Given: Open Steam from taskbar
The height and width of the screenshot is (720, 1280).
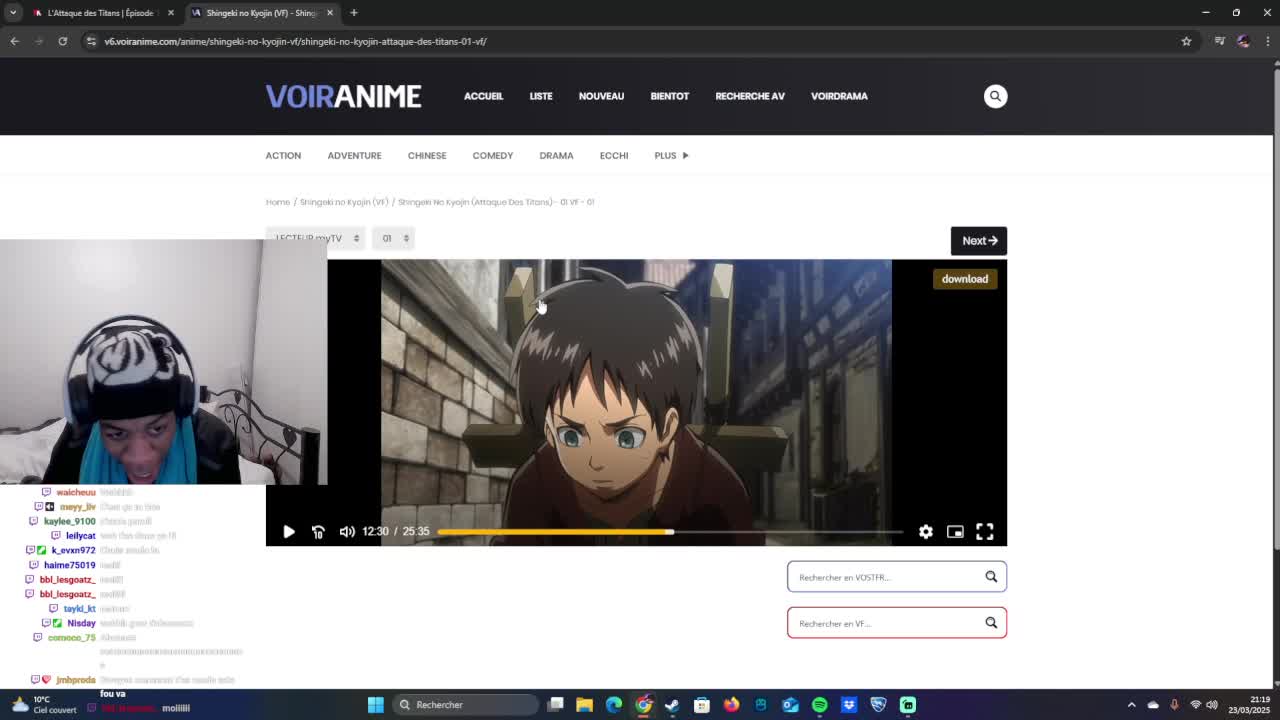Looking at the screenshot, I should [673, 705].
